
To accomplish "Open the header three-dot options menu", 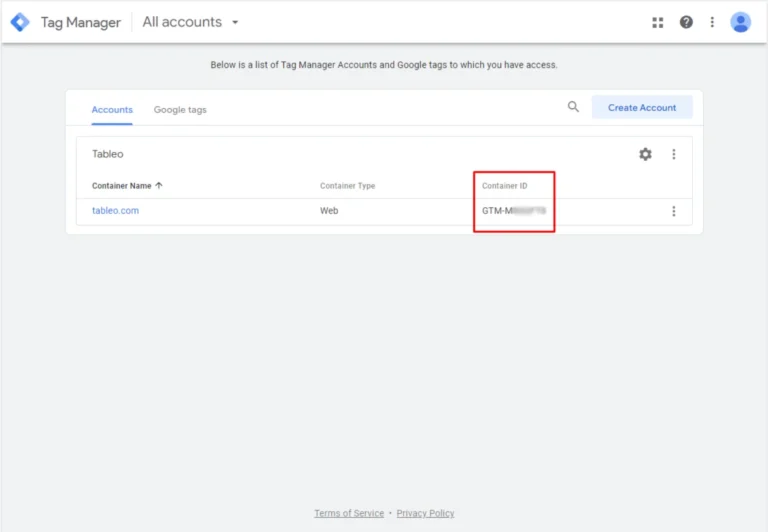I will 712,22.
